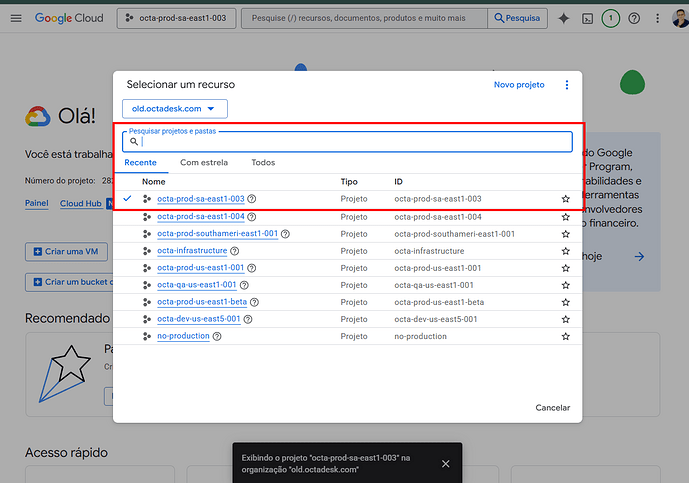Star the octa-prod-sa-east1-003 project
The image size is (689, 483).
565,199
